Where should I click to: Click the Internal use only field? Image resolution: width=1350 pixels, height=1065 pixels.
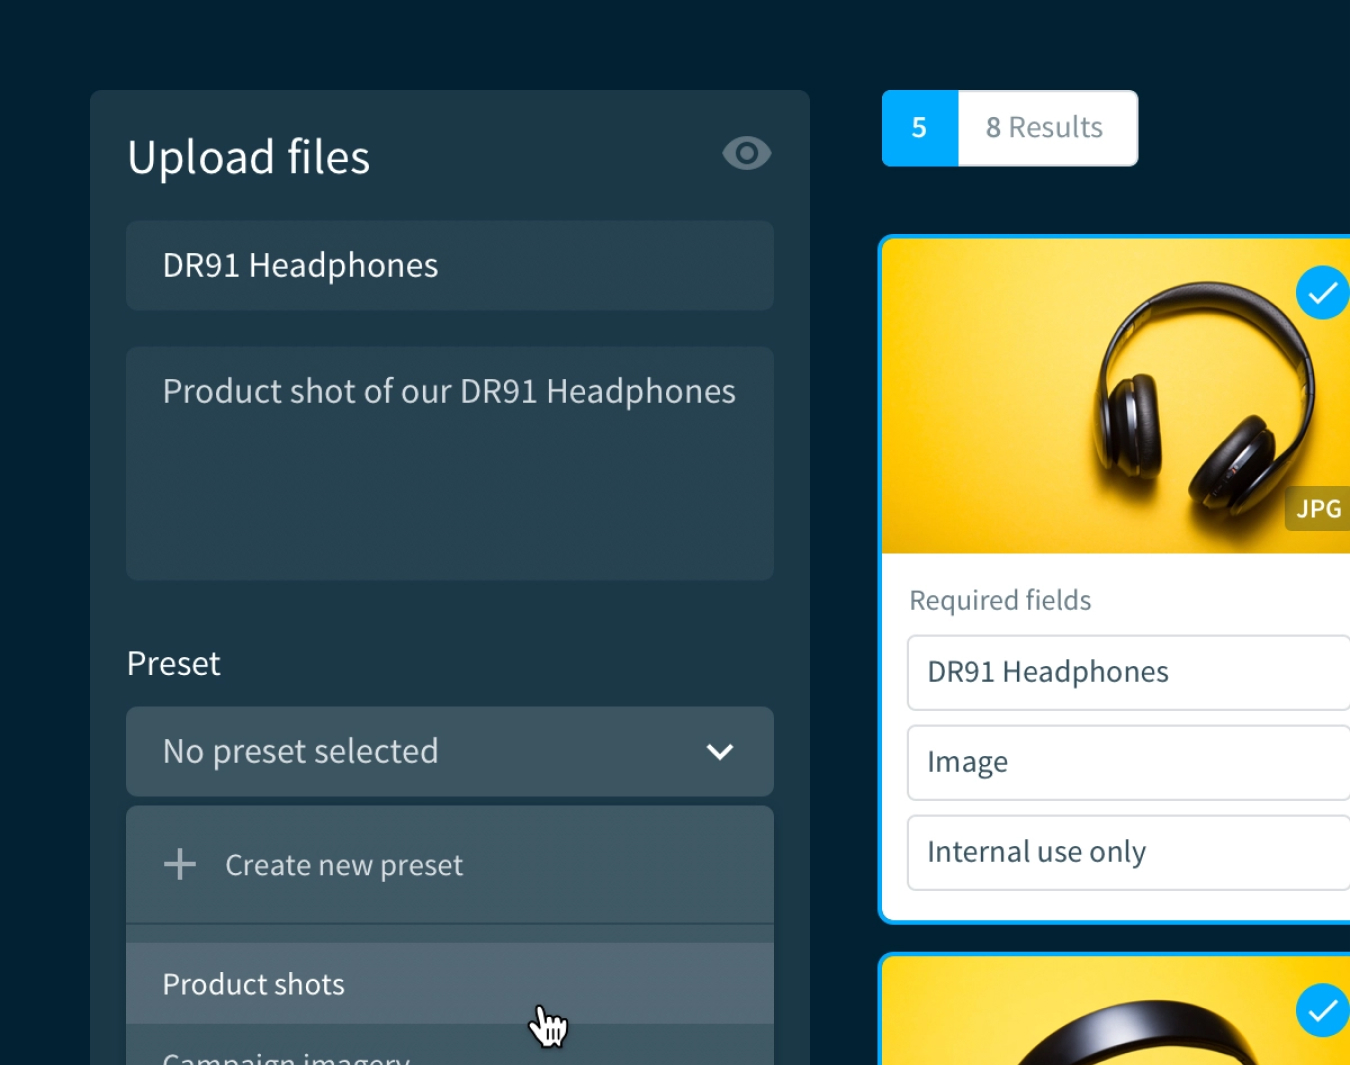tap(1129, 852)
